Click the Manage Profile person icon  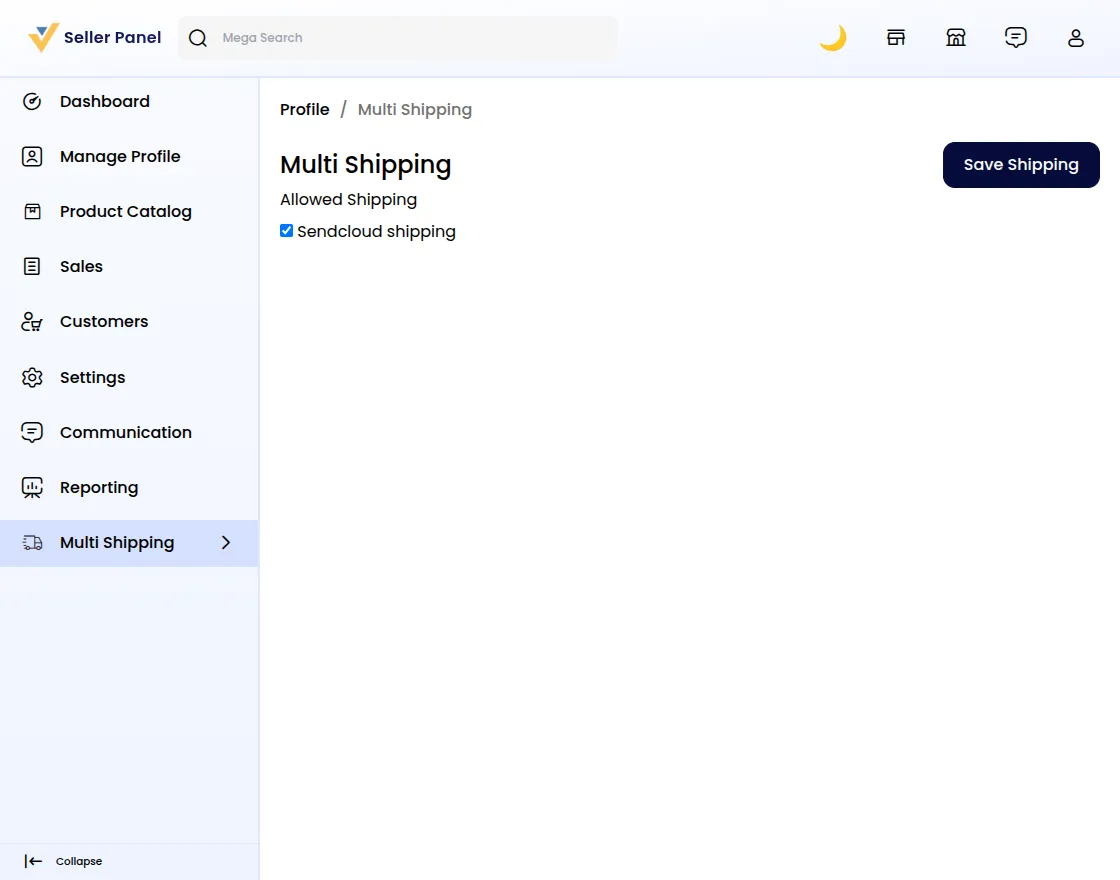point(32,156)
